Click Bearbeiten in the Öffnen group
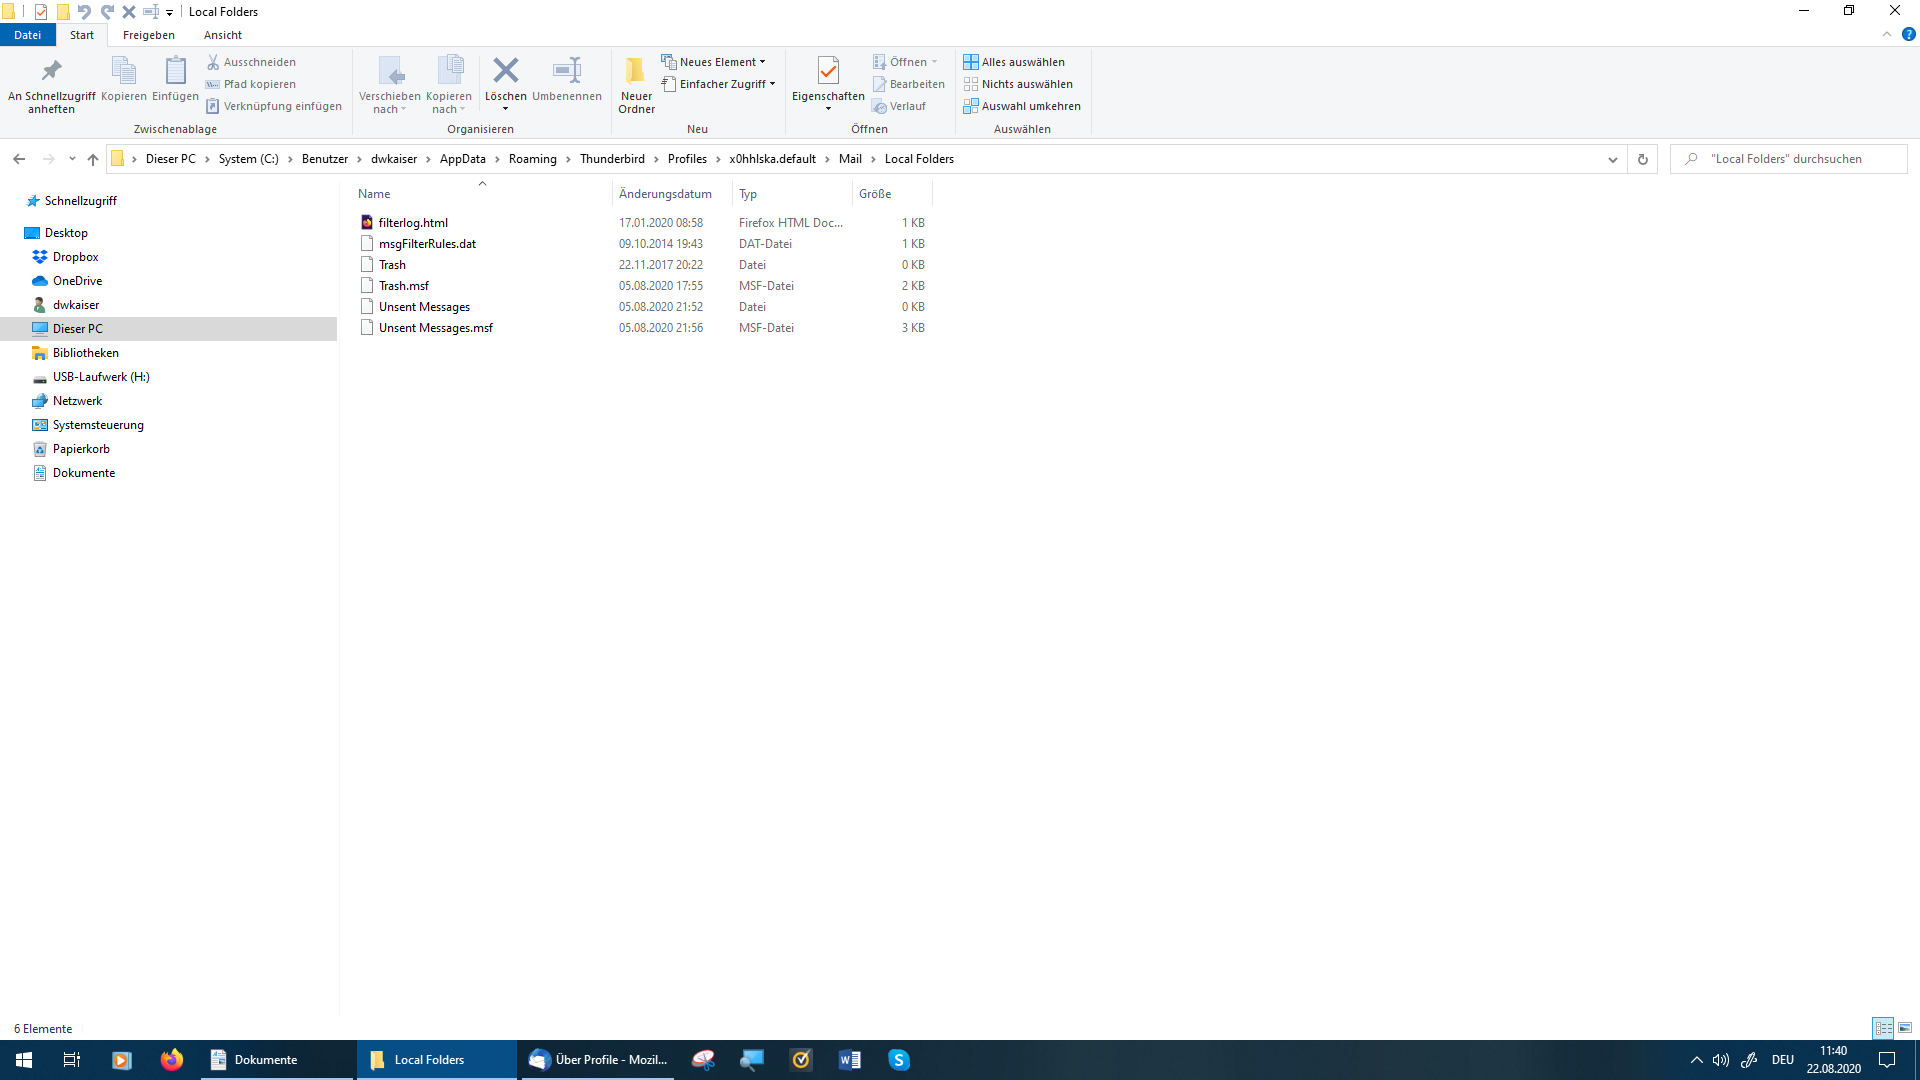The width and height of the screenshot is (1920, 1080). coord(909,84)
